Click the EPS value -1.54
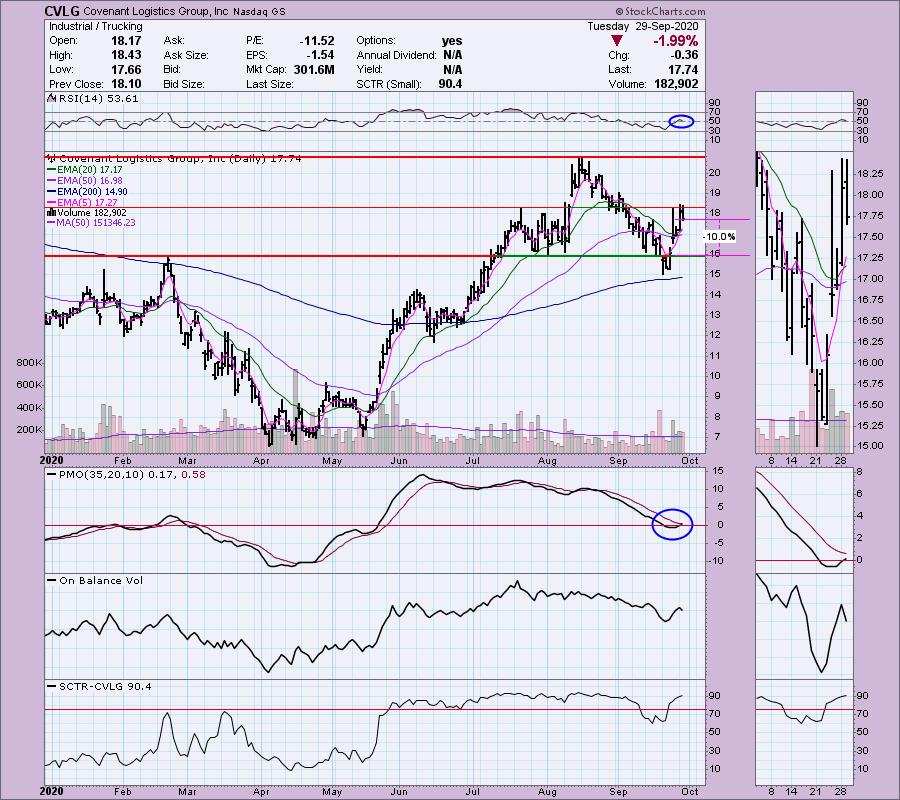 coord(320,55)
